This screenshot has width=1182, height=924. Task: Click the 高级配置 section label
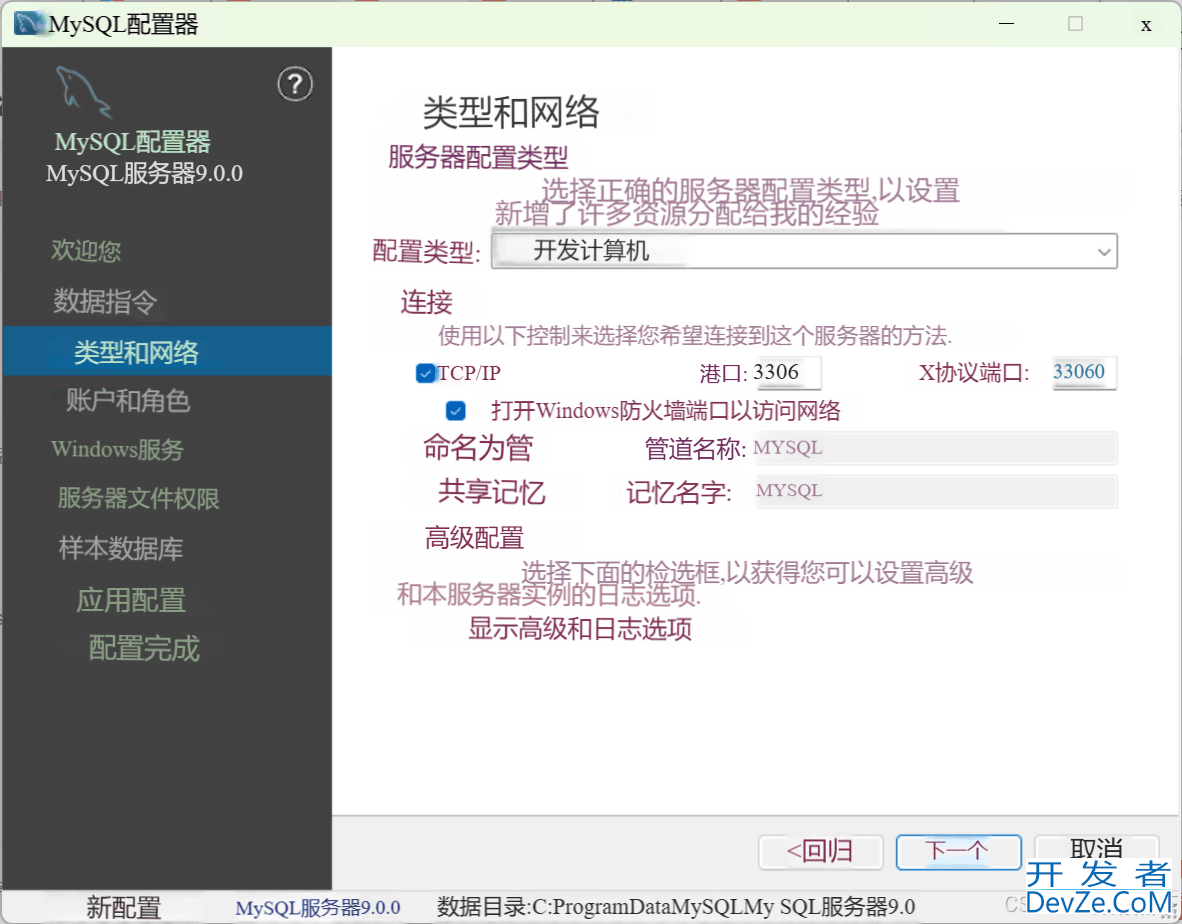coord(474,538)
